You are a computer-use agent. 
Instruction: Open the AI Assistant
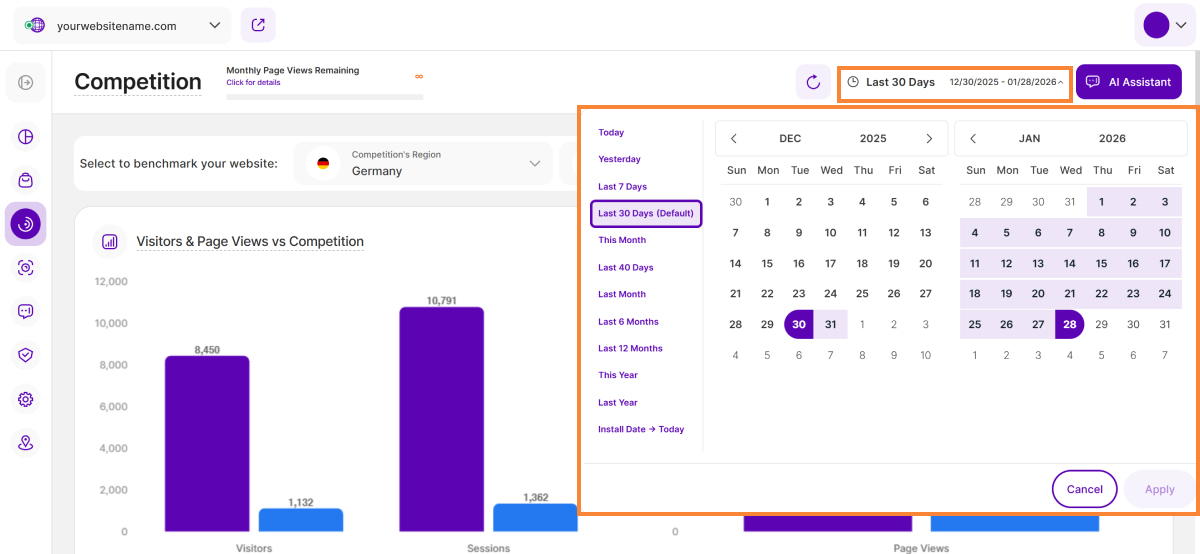[1128, 82]
